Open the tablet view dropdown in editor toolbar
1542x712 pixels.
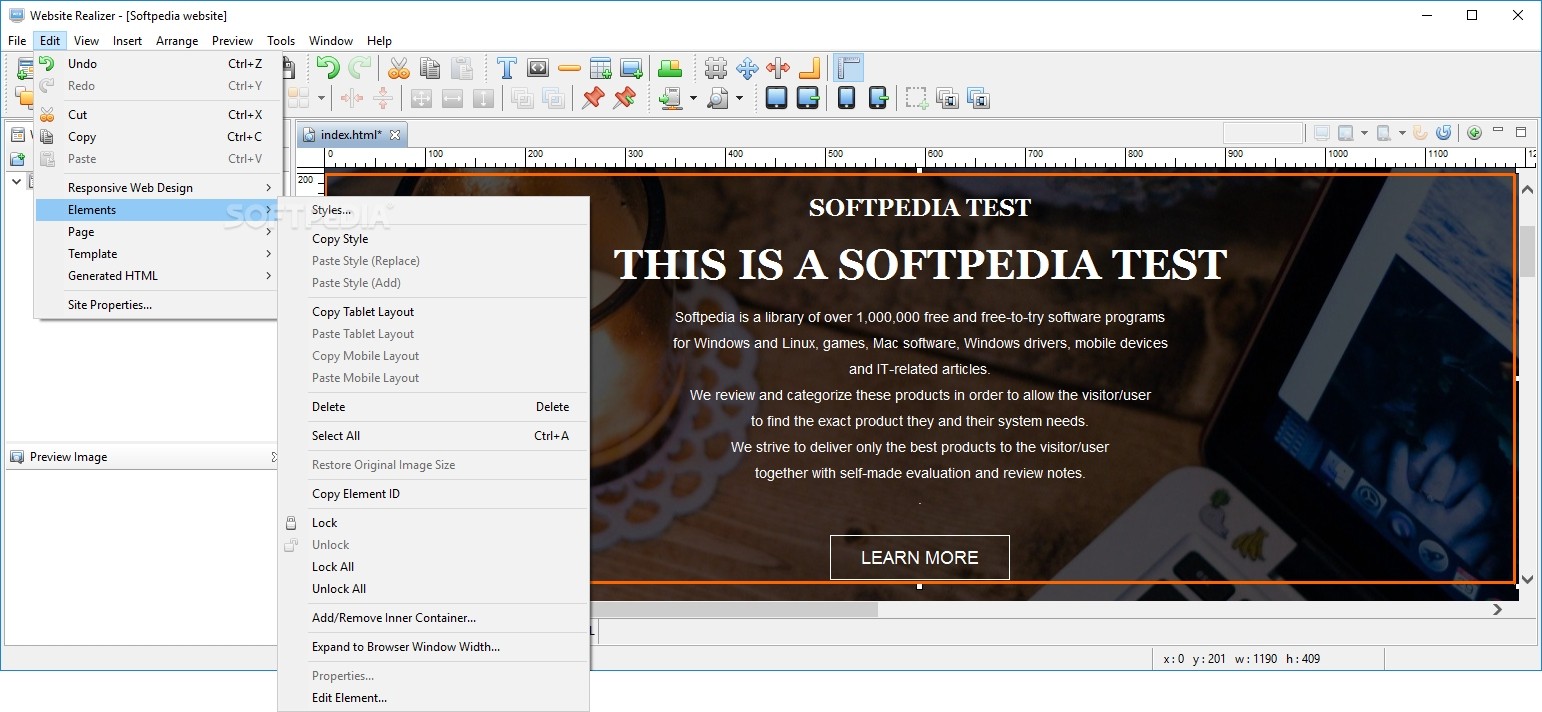pos(1364,133)
